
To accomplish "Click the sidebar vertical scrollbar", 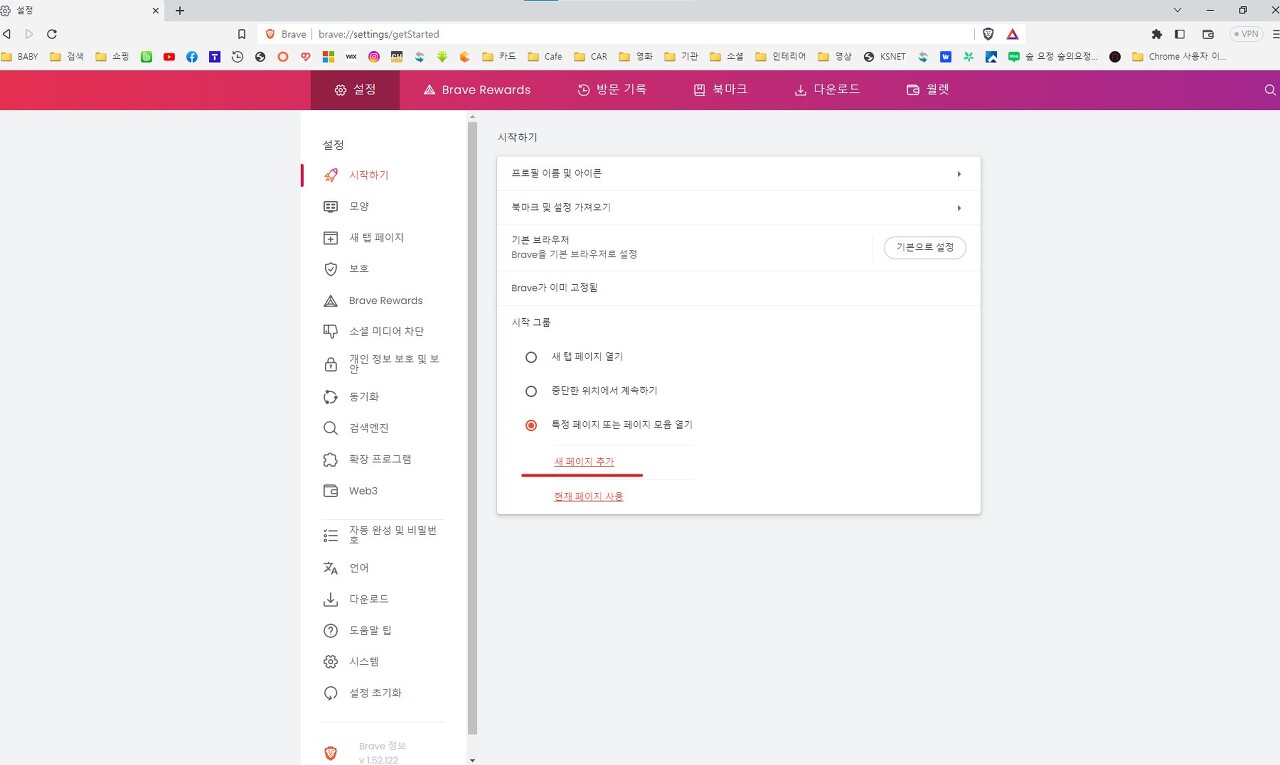I will point(473,428).
